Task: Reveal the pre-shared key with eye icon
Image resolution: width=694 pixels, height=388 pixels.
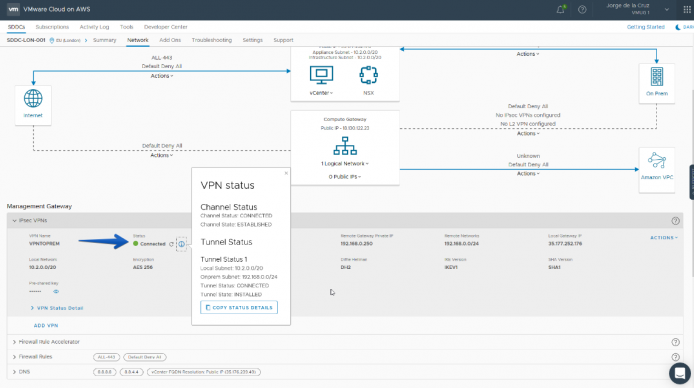Action: point(56,292)
